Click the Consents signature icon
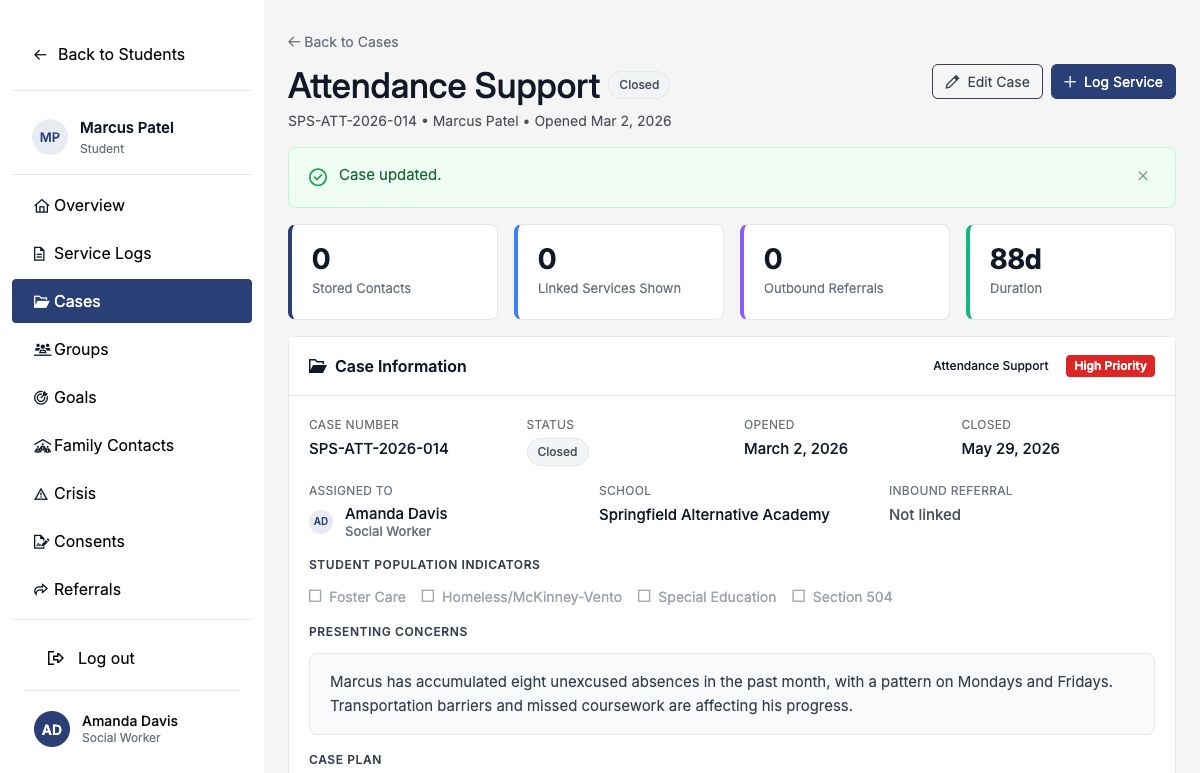 [x=41, y=542]
